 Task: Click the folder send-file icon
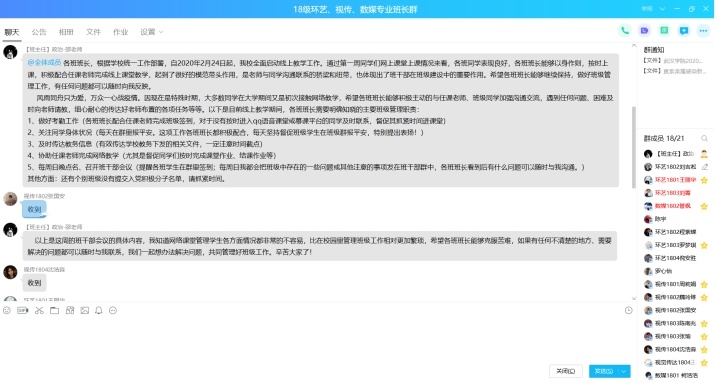pos(54,311)
